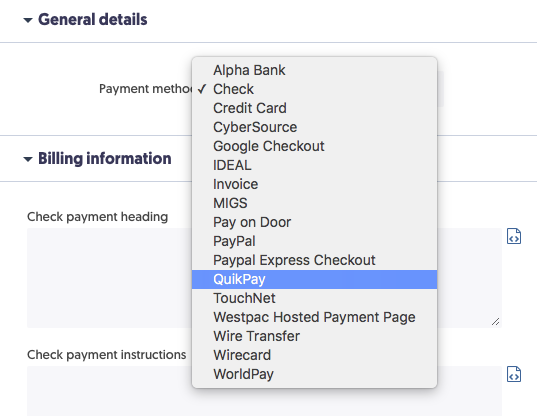The height and width of the screenshot is (416, 537).
Task: Select the highlighted QuikPay option
Action: coord(314,279)
